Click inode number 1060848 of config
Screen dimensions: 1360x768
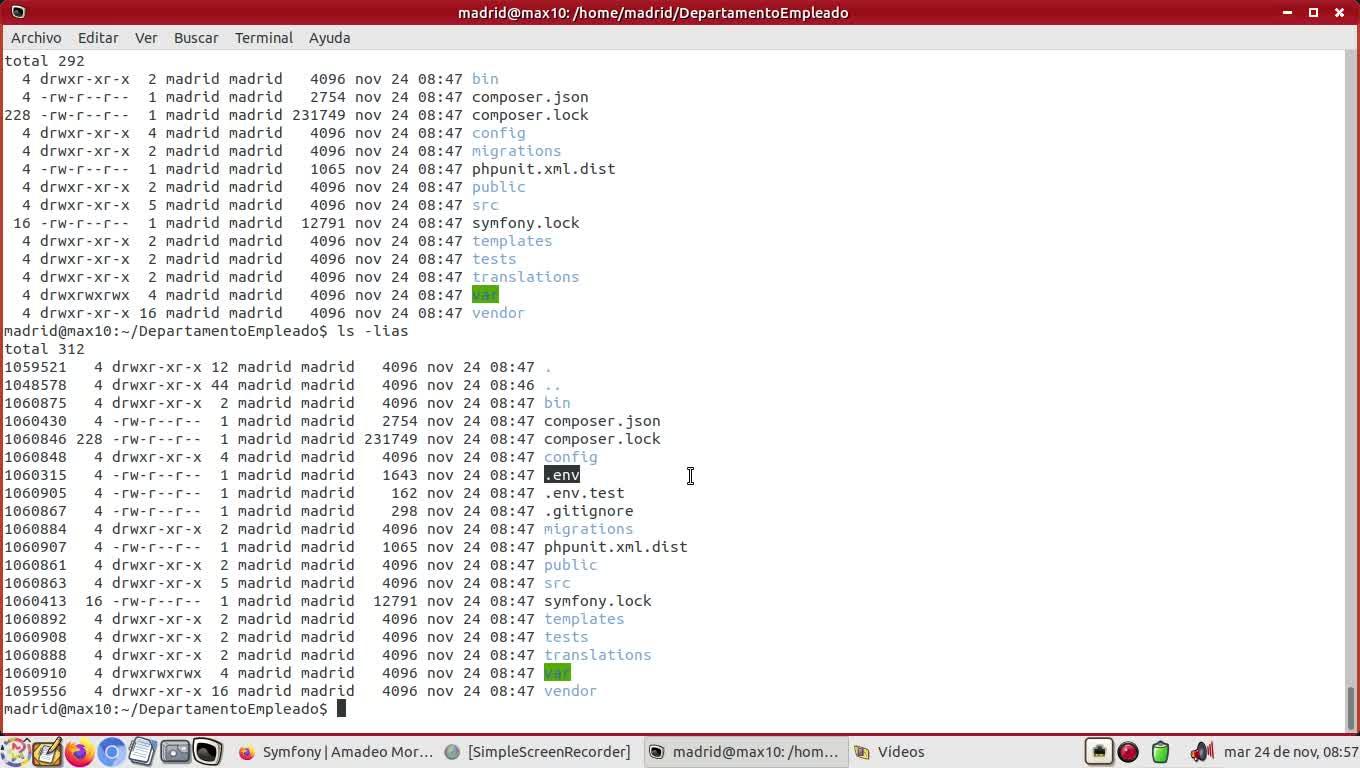click(x=35, y=457)
